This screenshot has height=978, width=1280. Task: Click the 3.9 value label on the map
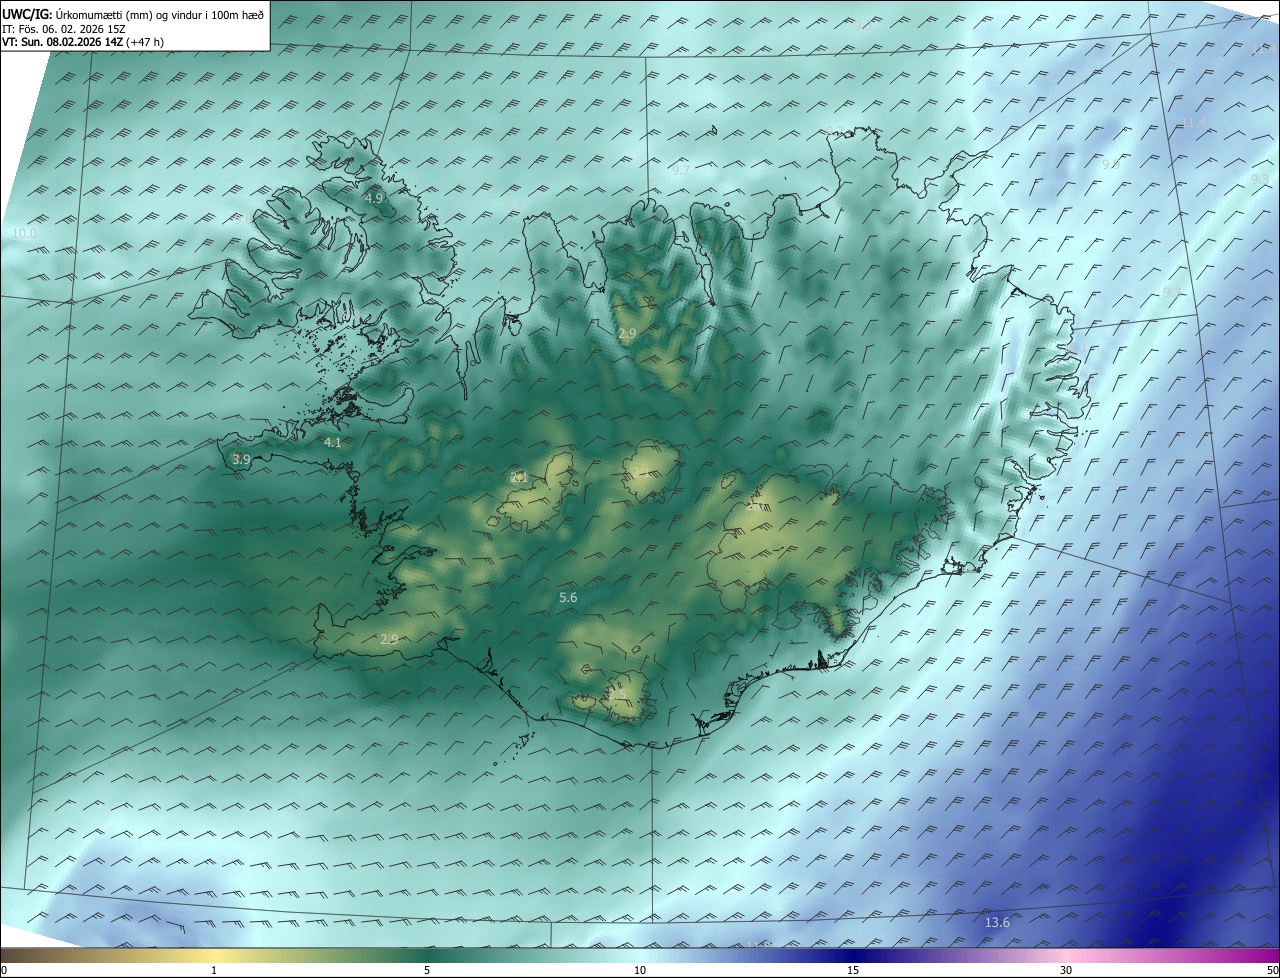click(x=241, y=459)
